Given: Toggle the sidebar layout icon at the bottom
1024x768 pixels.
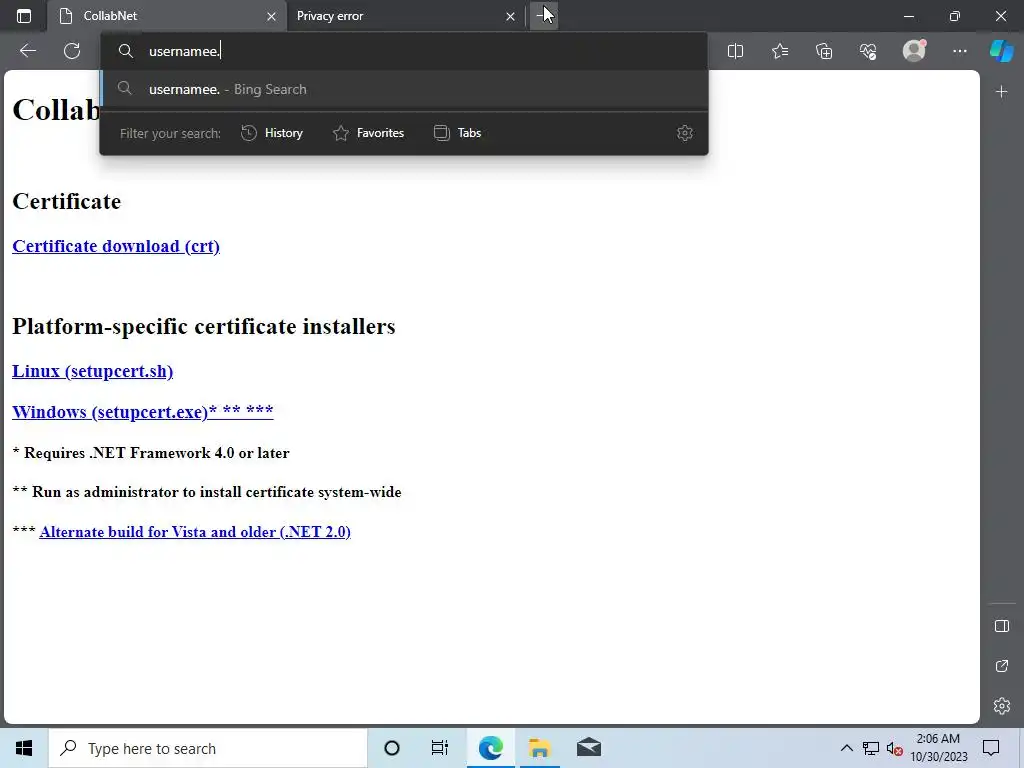Looking at the screenshot, I should coord(1002,626).
